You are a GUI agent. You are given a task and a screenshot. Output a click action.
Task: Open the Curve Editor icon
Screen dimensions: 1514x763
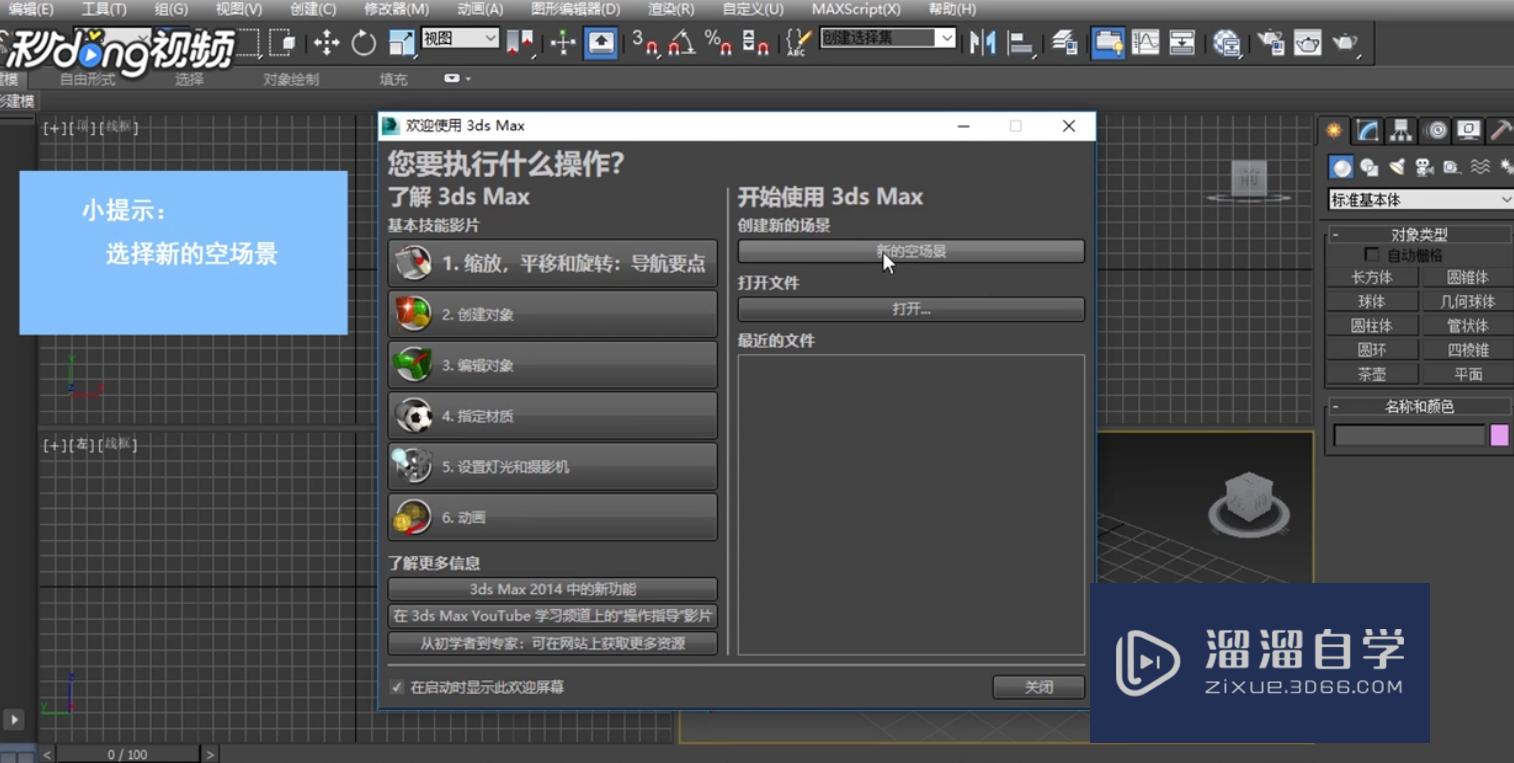click(x=1145, y=42)
